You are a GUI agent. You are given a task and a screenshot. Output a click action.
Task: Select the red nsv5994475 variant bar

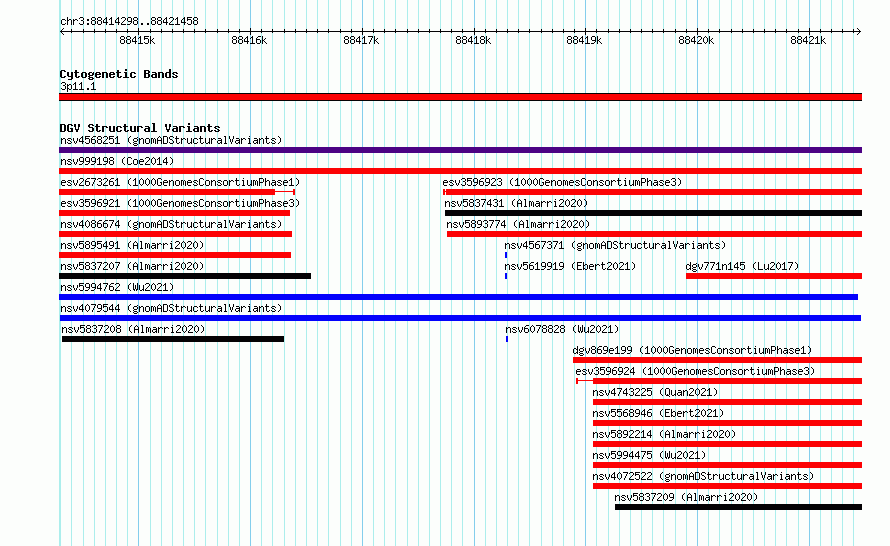pyautogui.click(x=727, y=465)
